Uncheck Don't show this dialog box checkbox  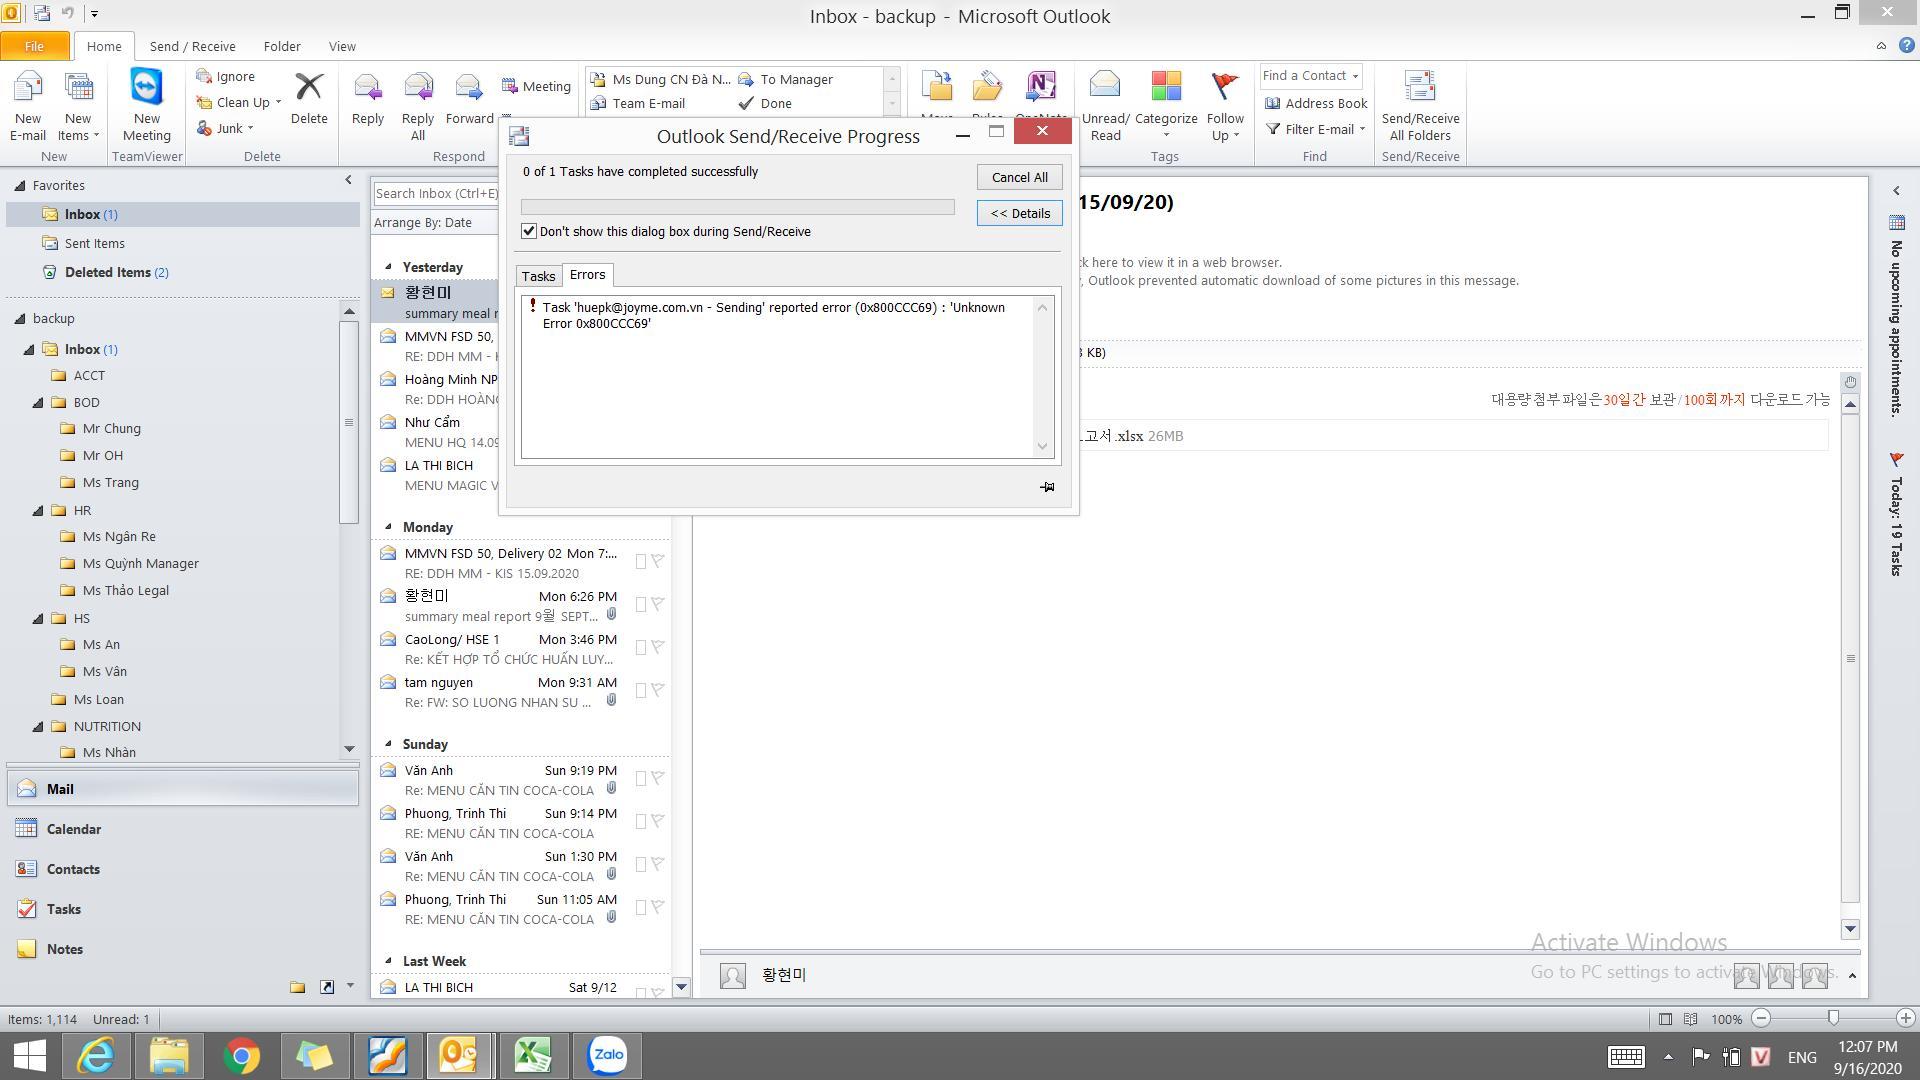click(x=529, y=231)
